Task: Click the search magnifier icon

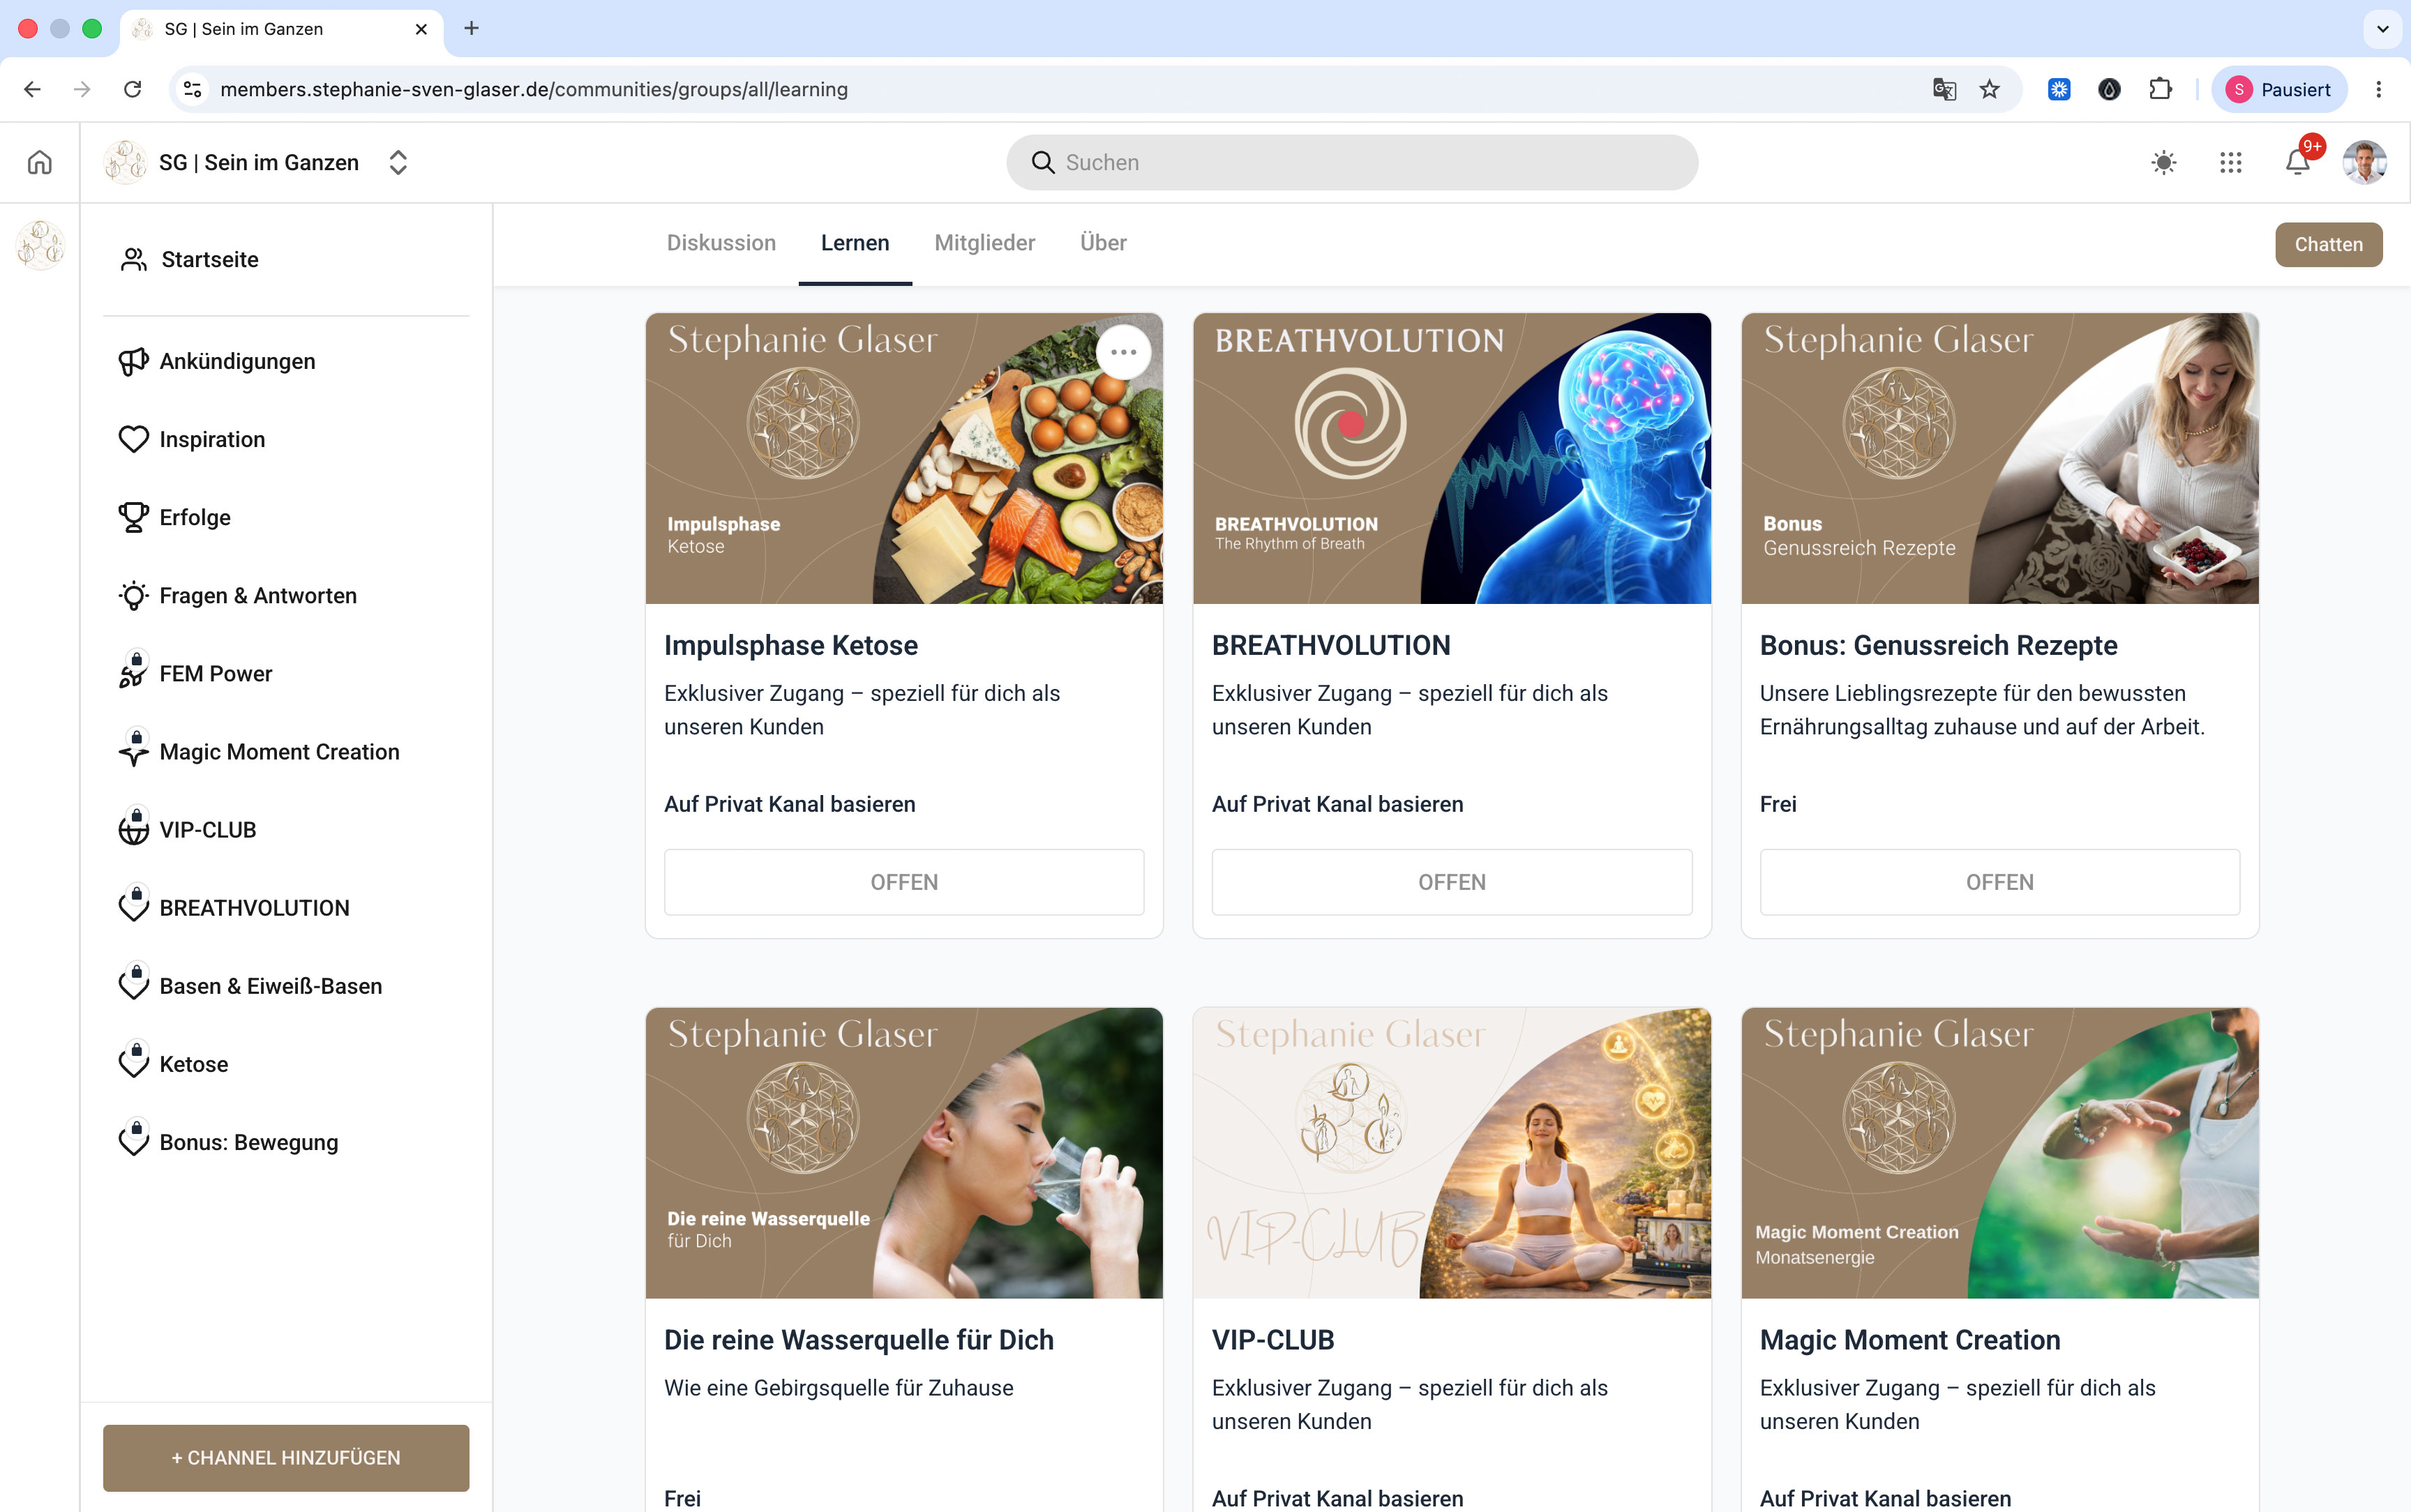Action: pyautogui.click(x=1043, y=162)
